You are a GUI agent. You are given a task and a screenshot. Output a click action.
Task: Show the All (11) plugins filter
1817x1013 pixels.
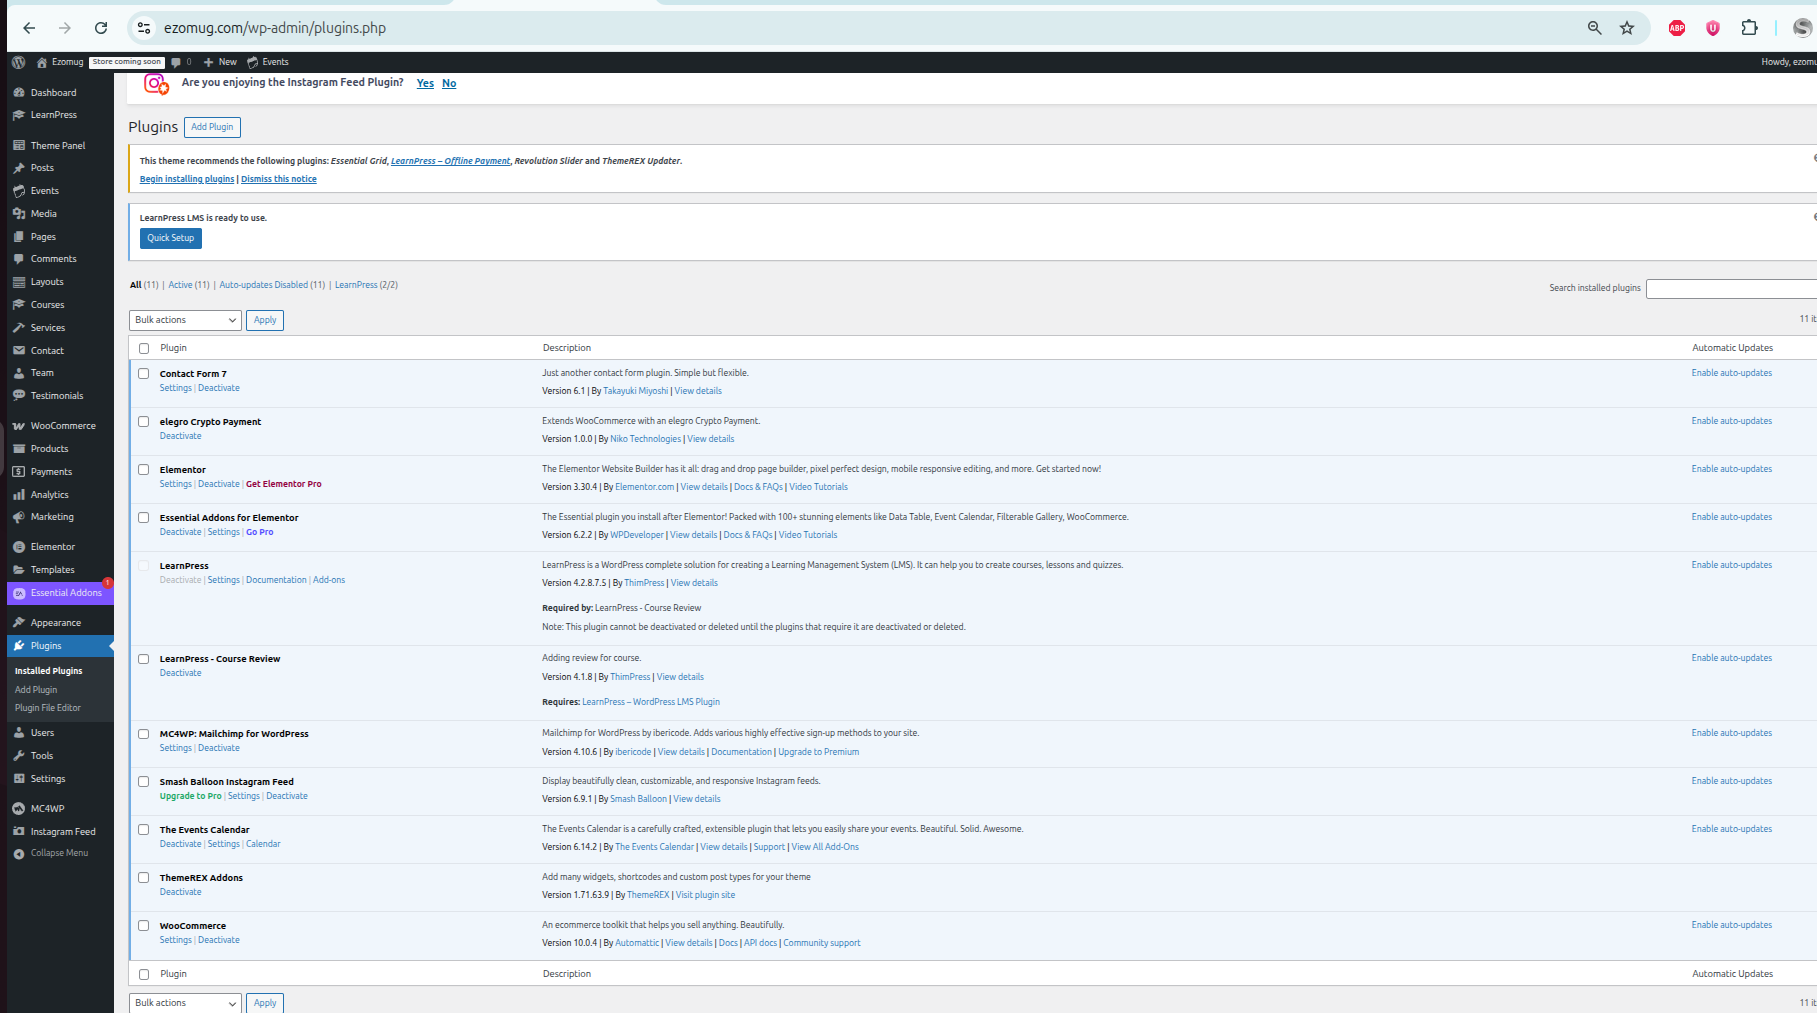(144, 285)
